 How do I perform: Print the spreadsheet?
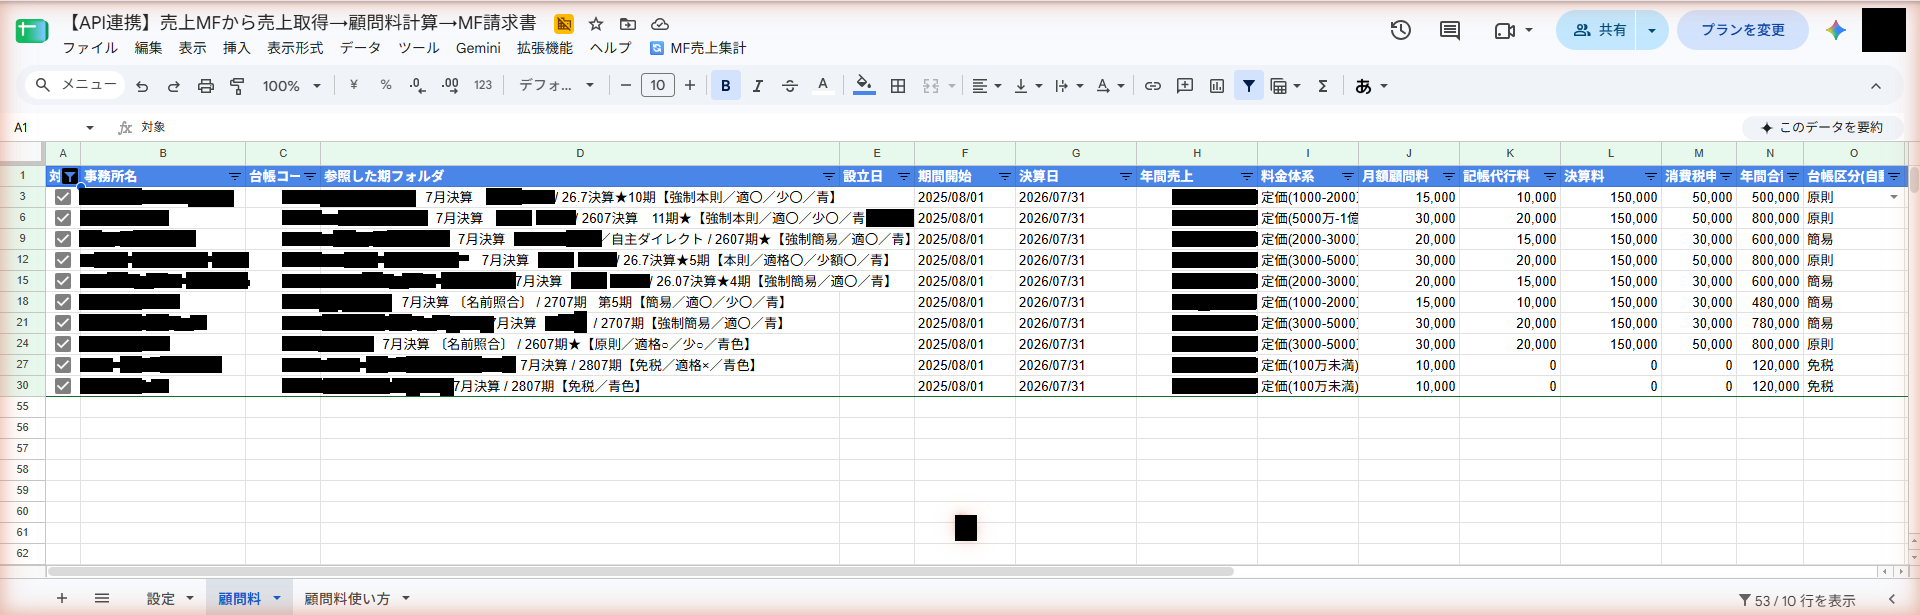click(206, 86)
